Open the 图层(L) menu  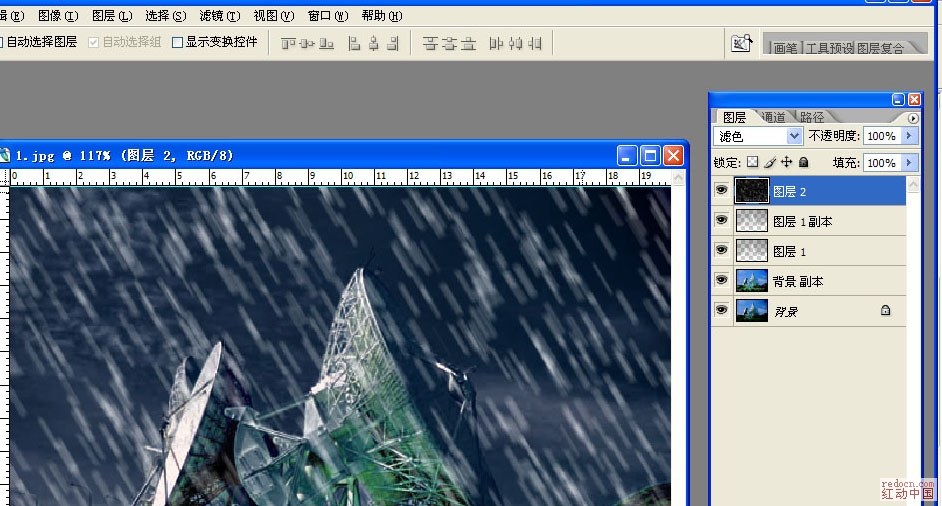[x=112, y=16]
